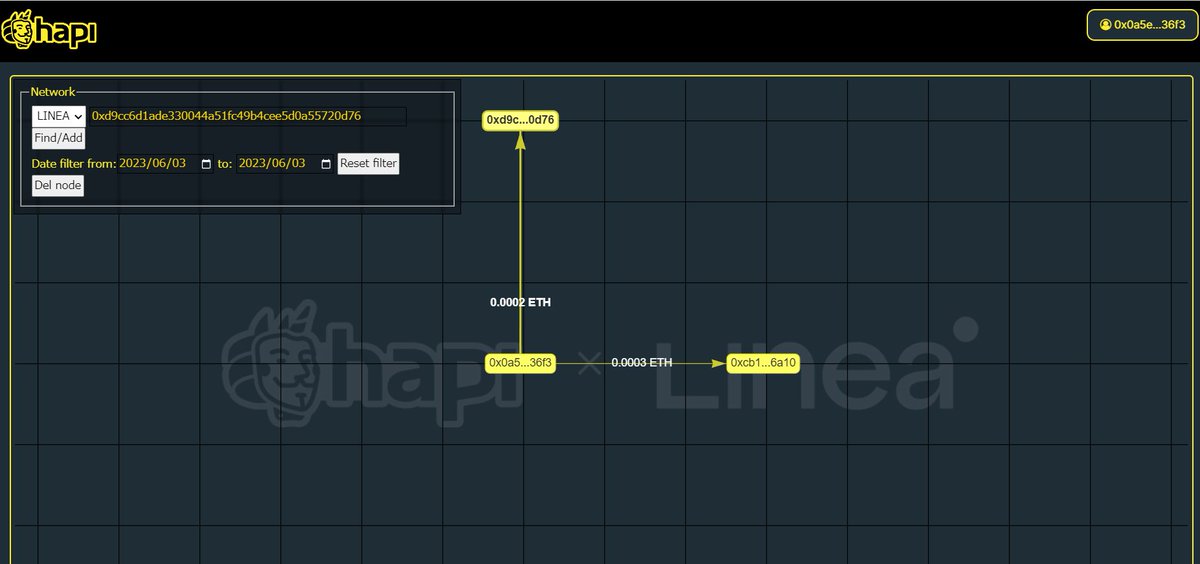Click the 0.0003 ETH edge label
This screenshot has width=1200, height=564.
tap(642, 363)
